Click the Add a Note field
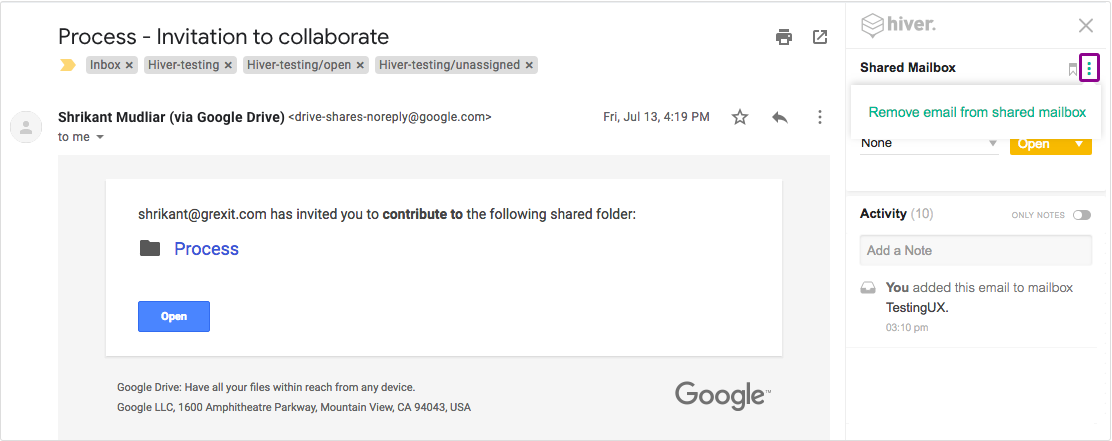Viewport: 1112px width, 441px height. (x=976, y=250)
